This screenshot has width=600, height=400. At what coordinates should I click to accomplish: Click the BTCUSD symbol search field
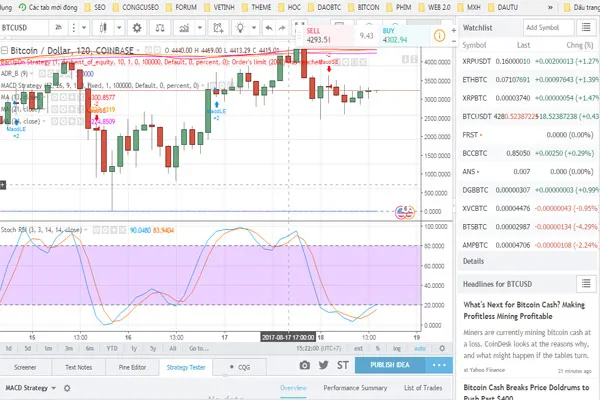(24, 28)
